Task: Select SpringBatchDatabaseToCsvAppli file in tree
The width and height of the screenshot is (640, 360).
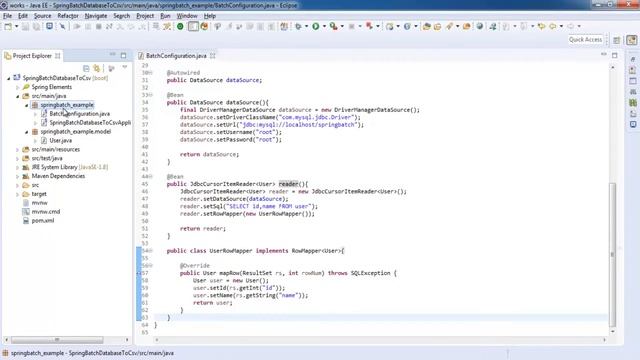Action: [90, 122]
